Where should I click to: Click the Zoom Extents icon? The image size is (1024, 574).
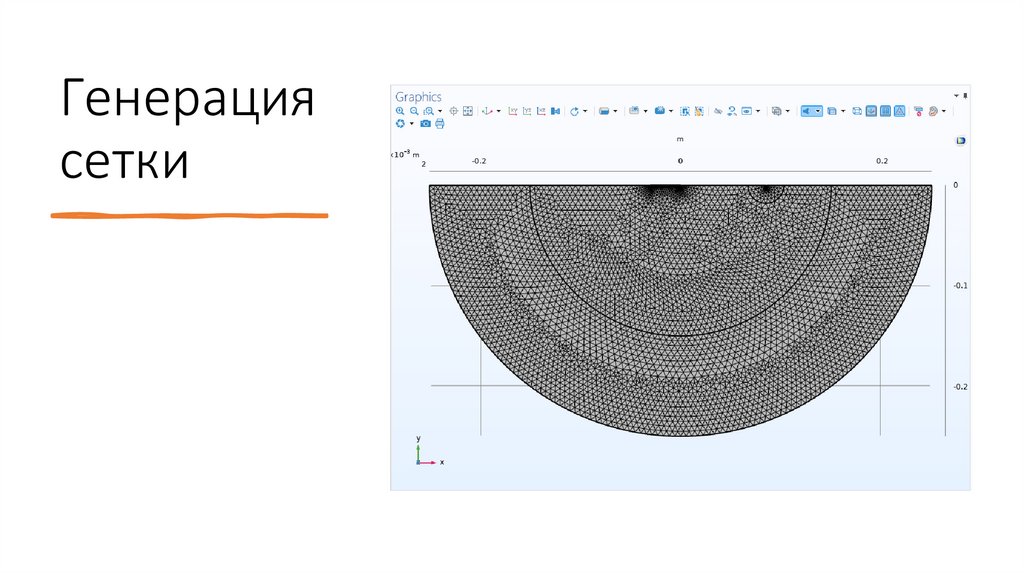467,111
